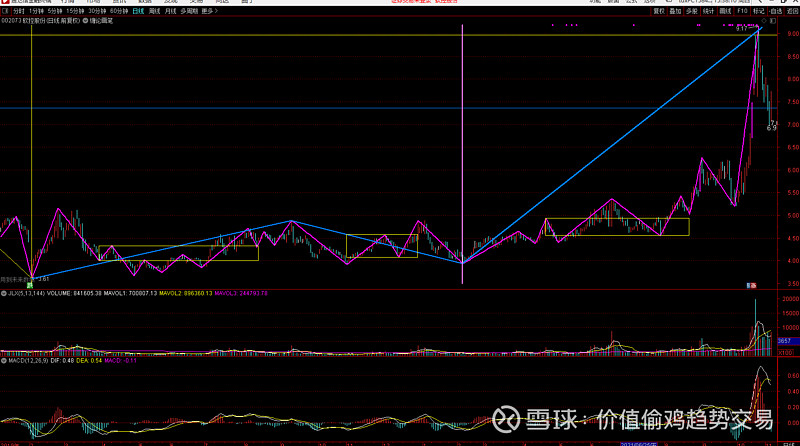
Task: Add stock to 自选 watchlist
Action: pyautogui.click(x=776, y=11)
